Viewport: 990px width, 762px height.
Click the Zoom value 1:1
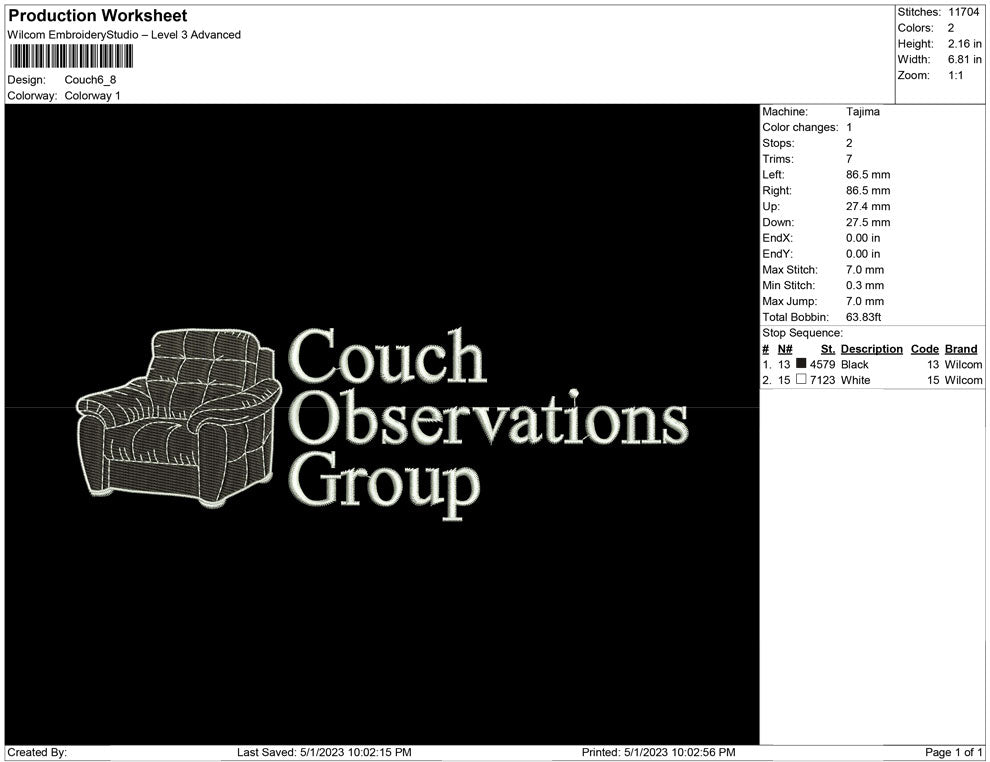(955, 75)
